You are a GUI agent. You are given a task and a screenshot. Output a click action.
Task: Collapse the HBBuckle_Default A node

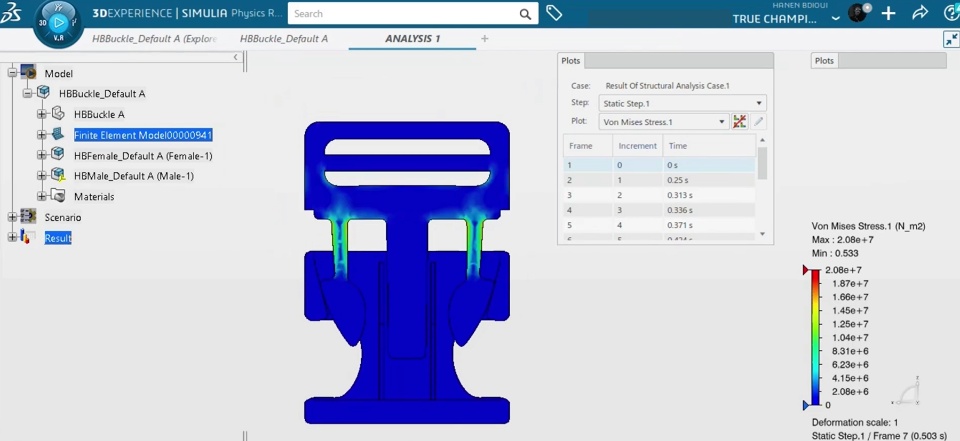[27, 94]
